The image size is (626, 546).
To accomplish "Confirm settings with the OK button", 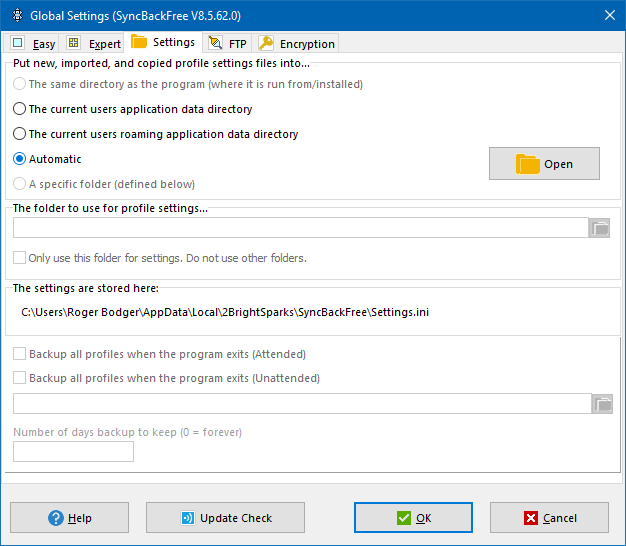I will tap(413, 518).
